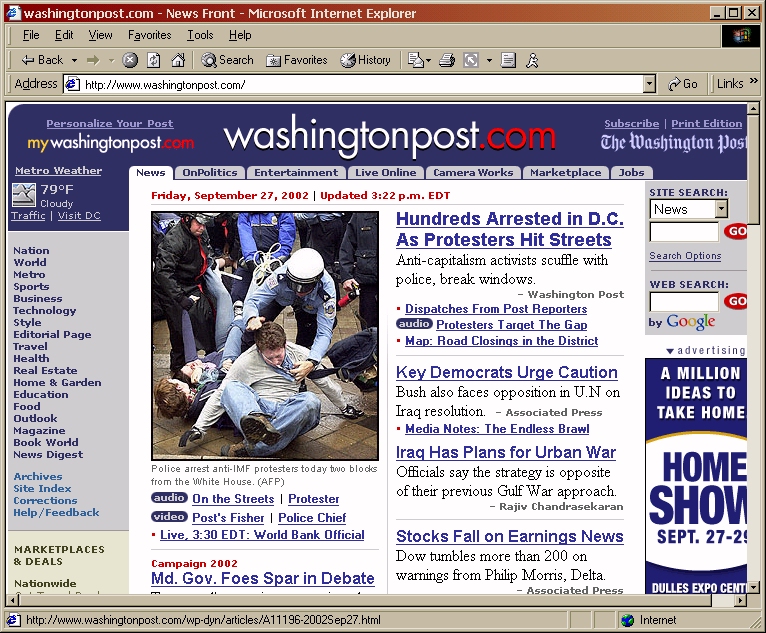Viewport: 766px width, 633px height.
Task: Click the horizontal scrollbar right arrow
Action: (x=739, y=602)
